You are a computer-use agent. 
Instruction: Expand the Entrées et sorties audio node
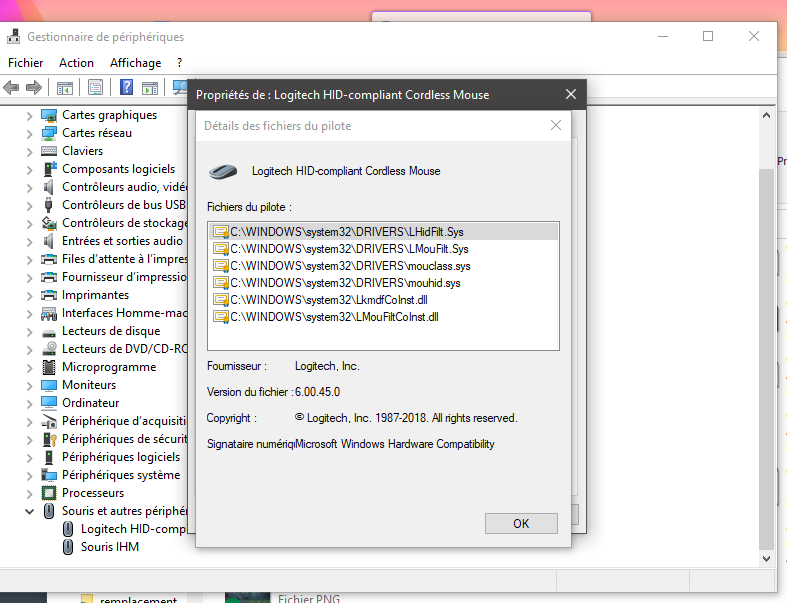(30, 242)
